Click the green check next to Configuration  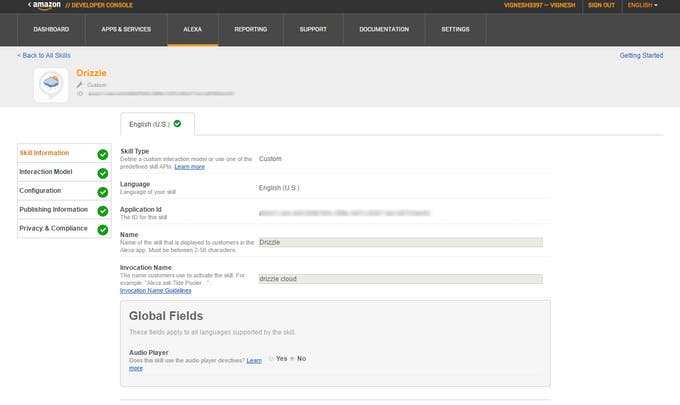(x=103, y=192)
